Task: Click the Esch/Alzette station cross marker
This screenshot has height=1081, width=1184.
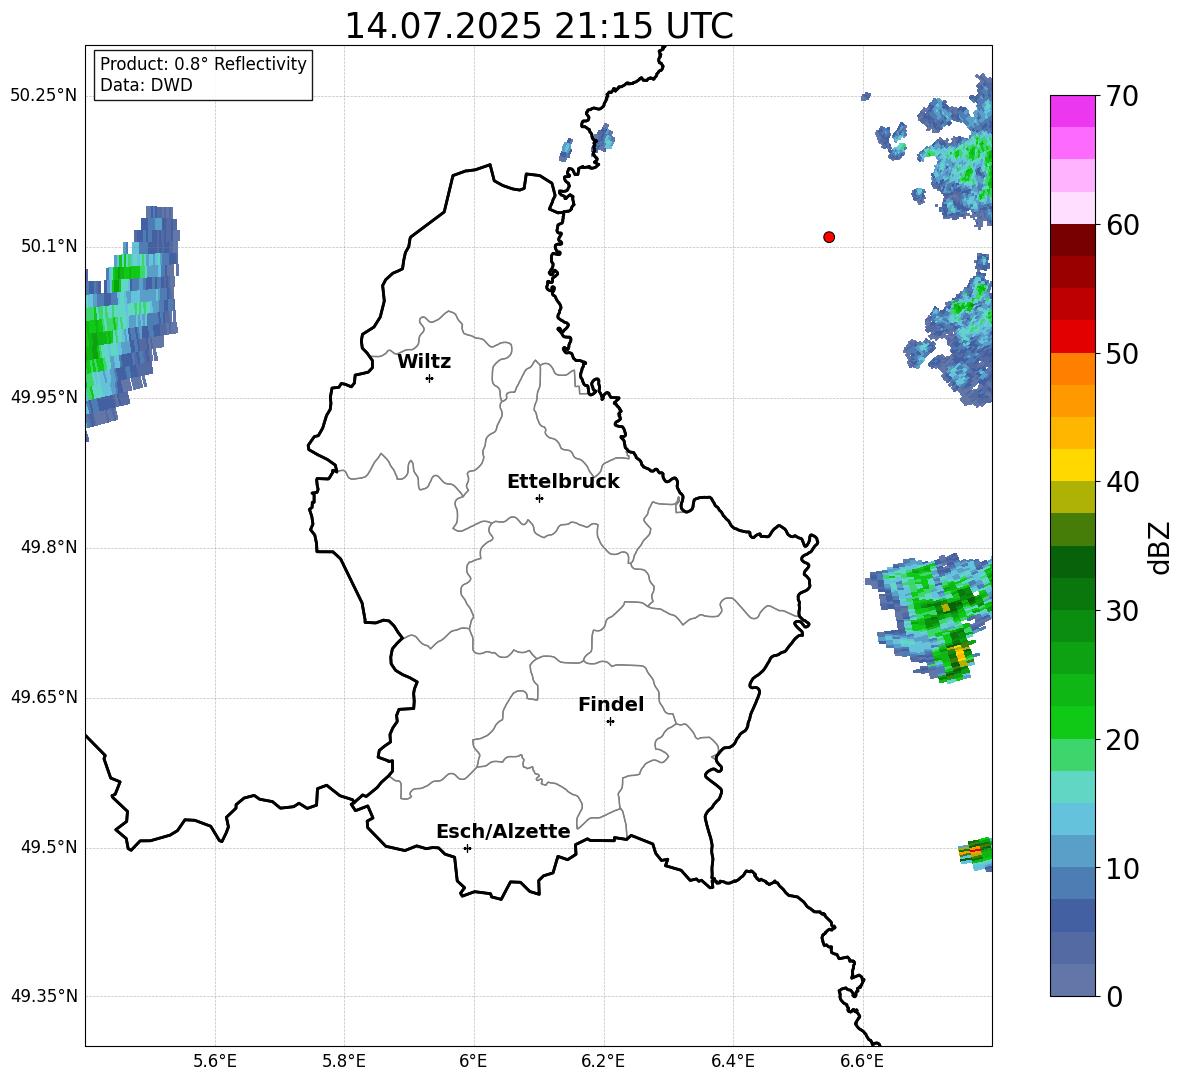Action: 467,848
